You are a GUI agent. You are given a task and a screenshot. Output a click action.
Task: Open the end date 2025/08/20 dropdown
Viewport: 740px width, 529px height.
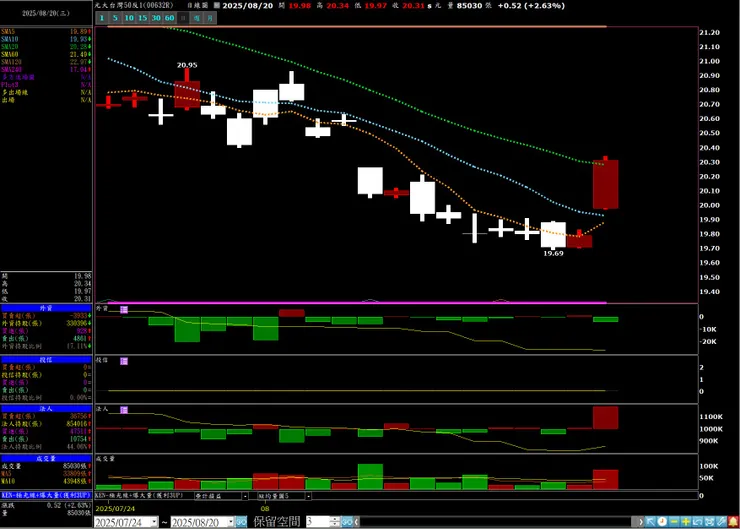coord(230,522)
